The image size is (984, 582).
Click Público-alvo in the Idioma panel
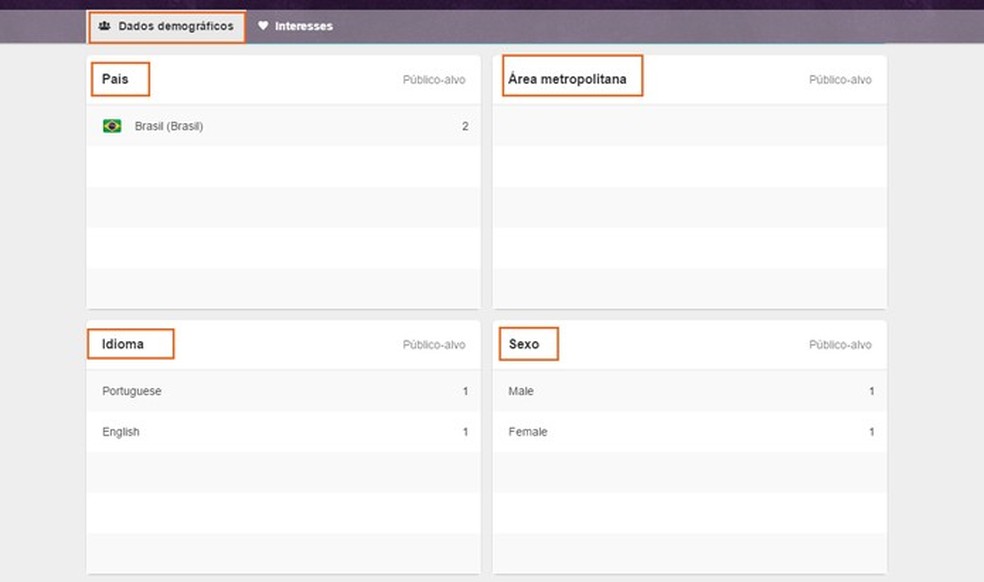pos(434,345)
